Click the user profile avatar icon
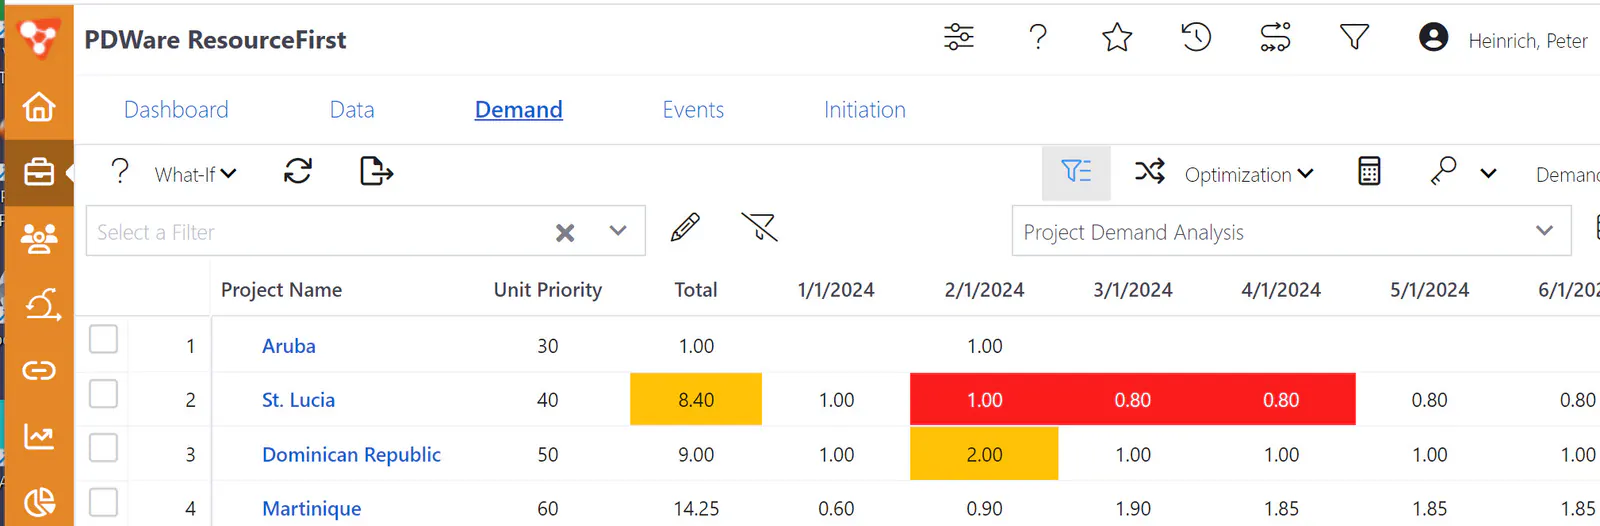 [1433, 37]
